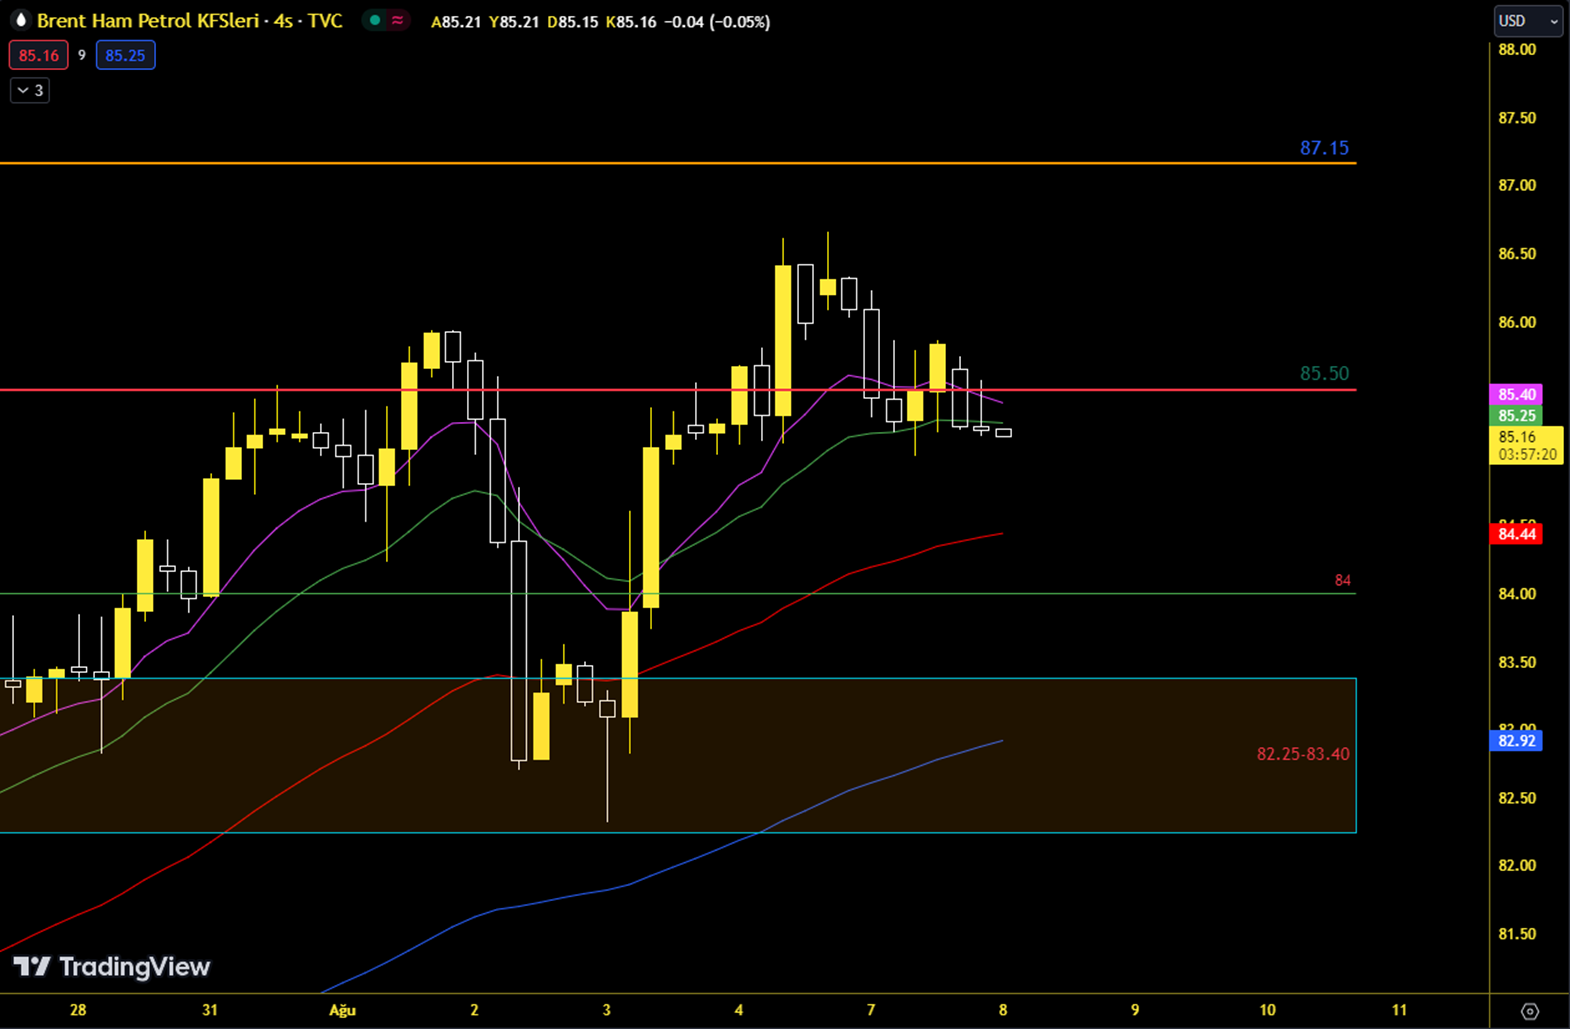Click the Brent Ham Petrol KFSleri symbol title
The image size is (1570, 1029).
(148, 20)
